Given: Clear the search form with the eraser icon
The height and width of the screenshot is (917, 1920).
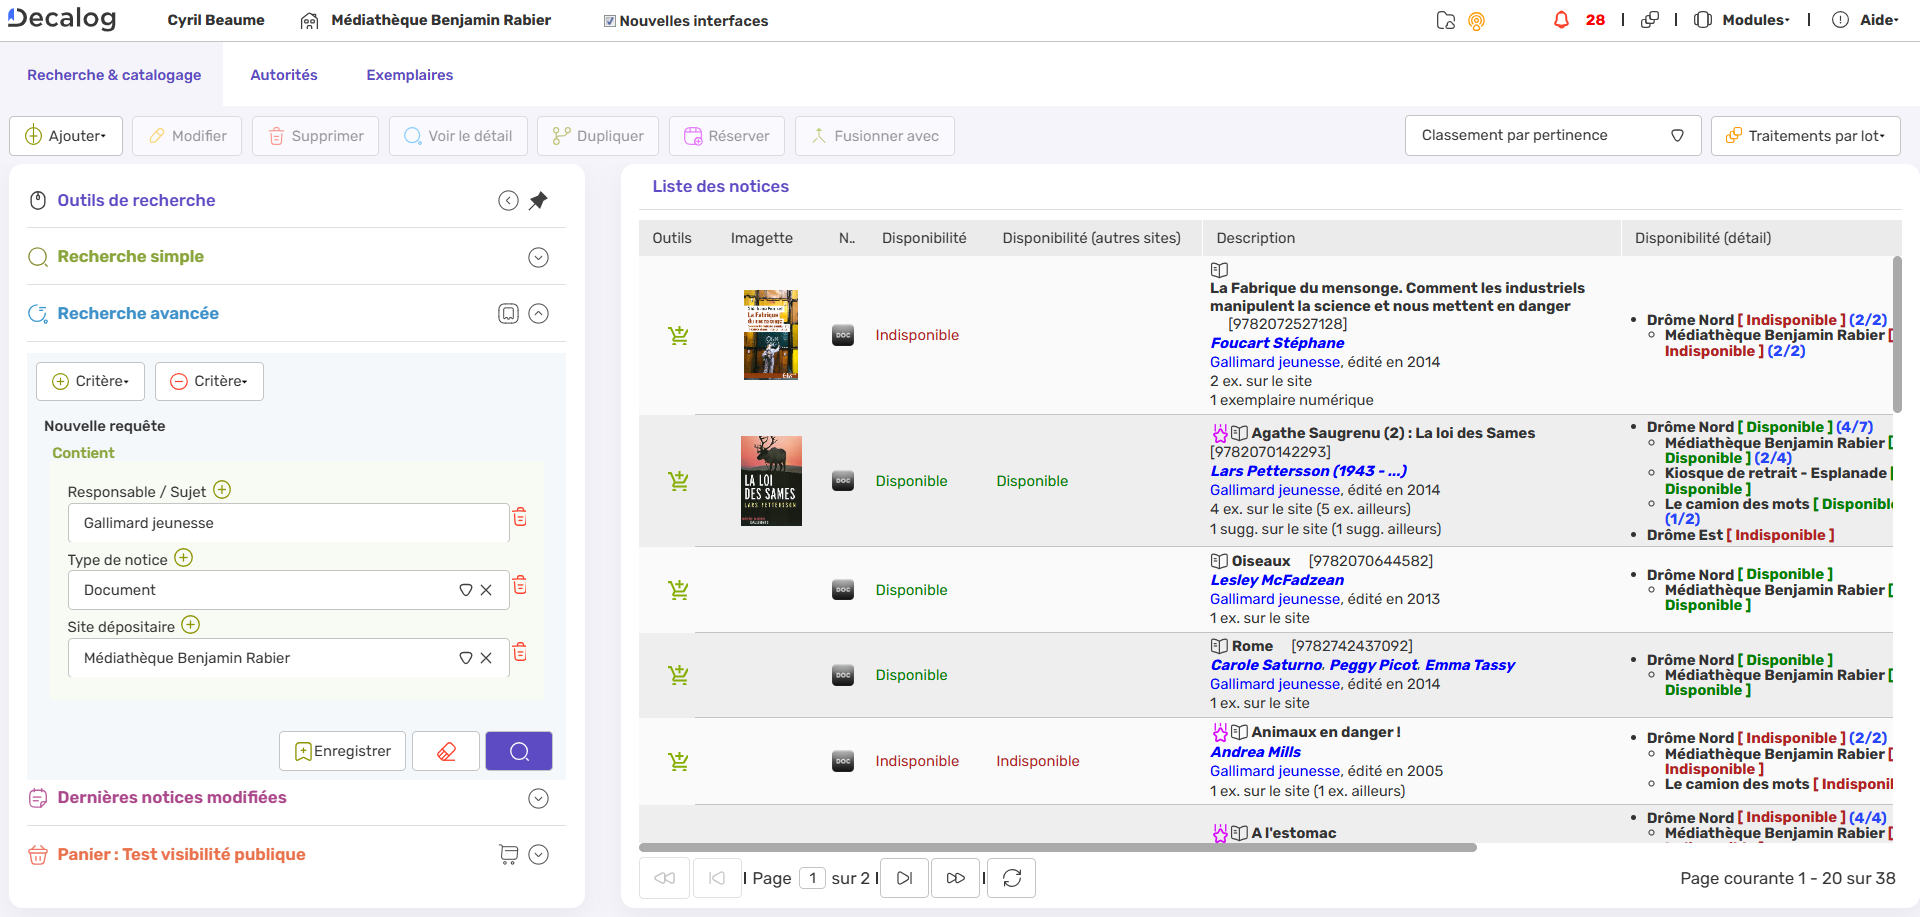Looking at the screenshot, I should coord(445,750).
